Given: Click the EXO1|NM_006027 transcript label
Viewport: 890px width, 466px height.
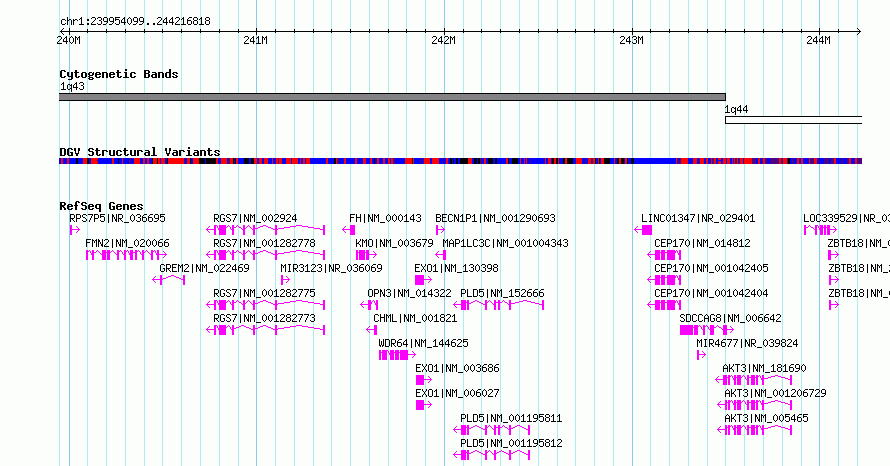Looking at the screenshot, I should (x=457, y=393).
